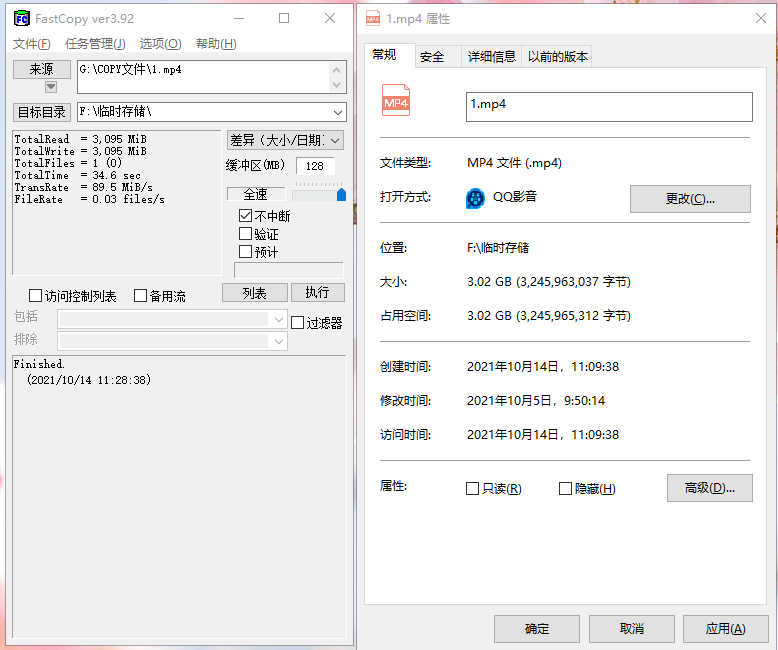Screen dimensions: 778x650
Task: Disable the 不中断 checkbox
Action: tap(245, 215)
